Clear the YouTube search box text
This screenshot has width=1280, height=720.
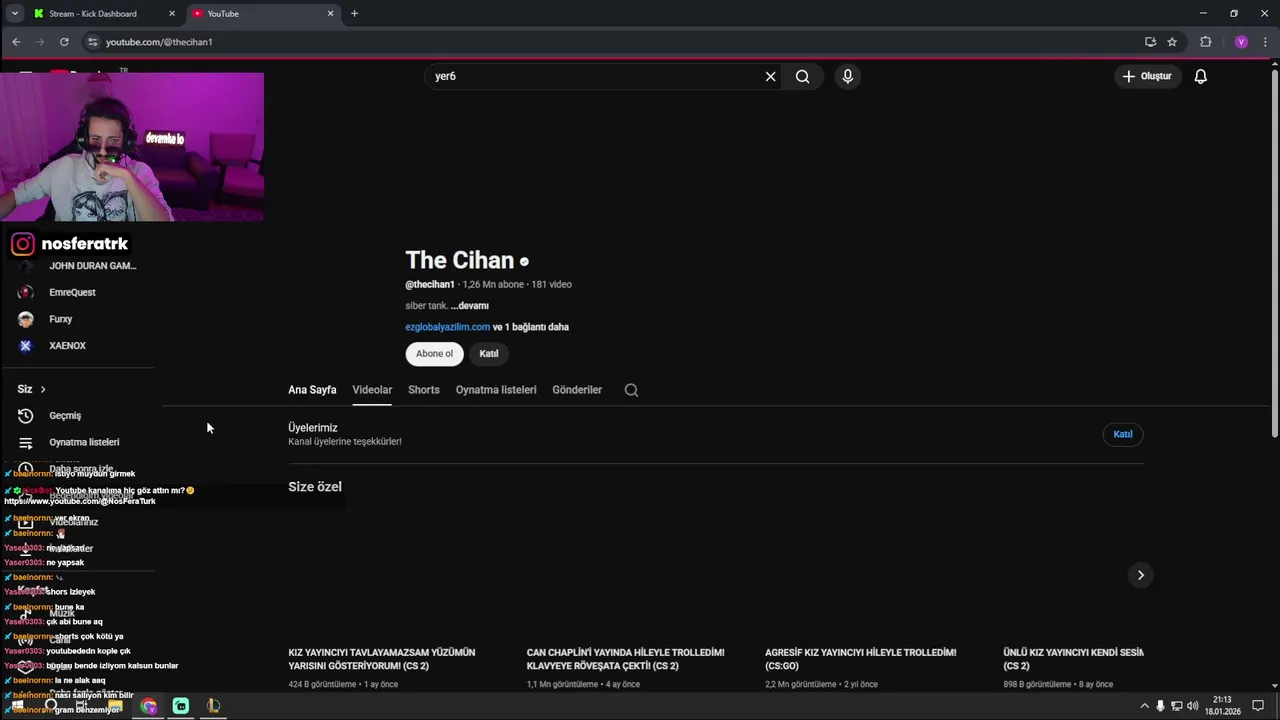click(x=770, y=76)
